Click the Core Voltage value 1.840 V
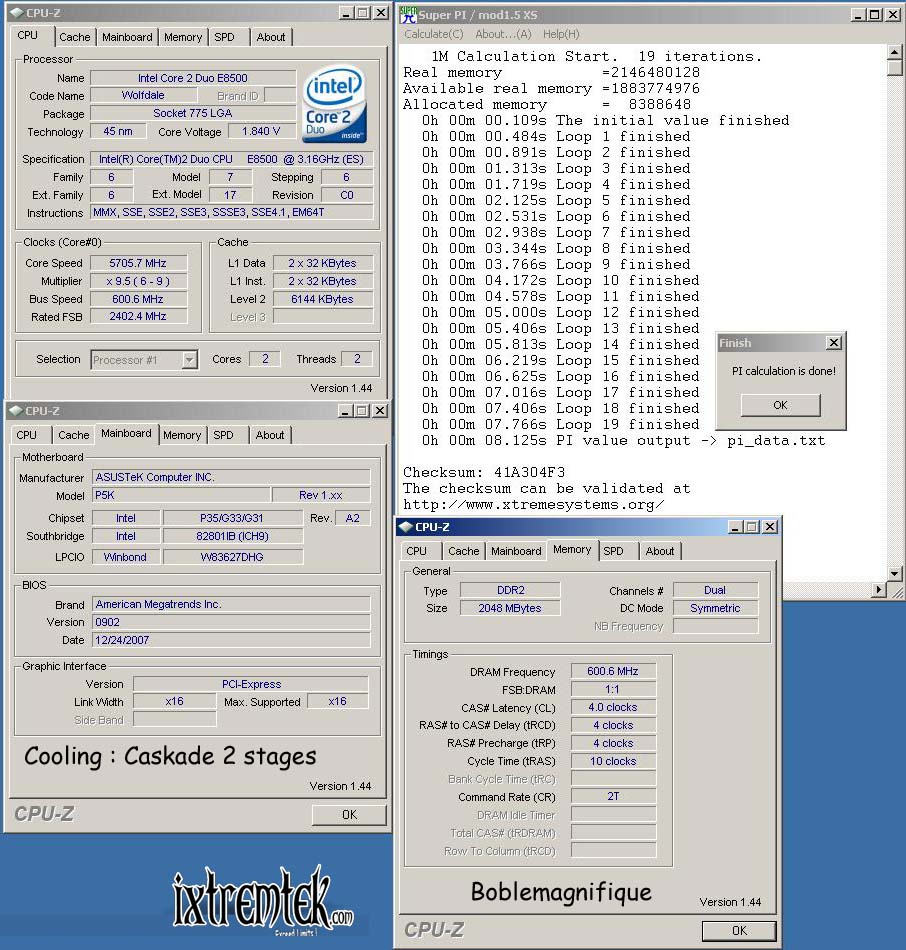The height and width of the screenshot is (950, 906). 261,131
